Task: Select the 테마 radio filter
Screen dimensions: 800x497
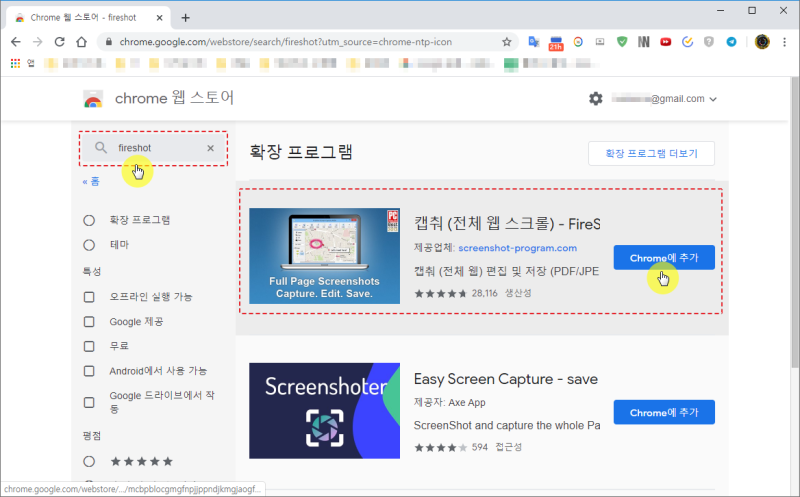Action: tap(89, 245)
